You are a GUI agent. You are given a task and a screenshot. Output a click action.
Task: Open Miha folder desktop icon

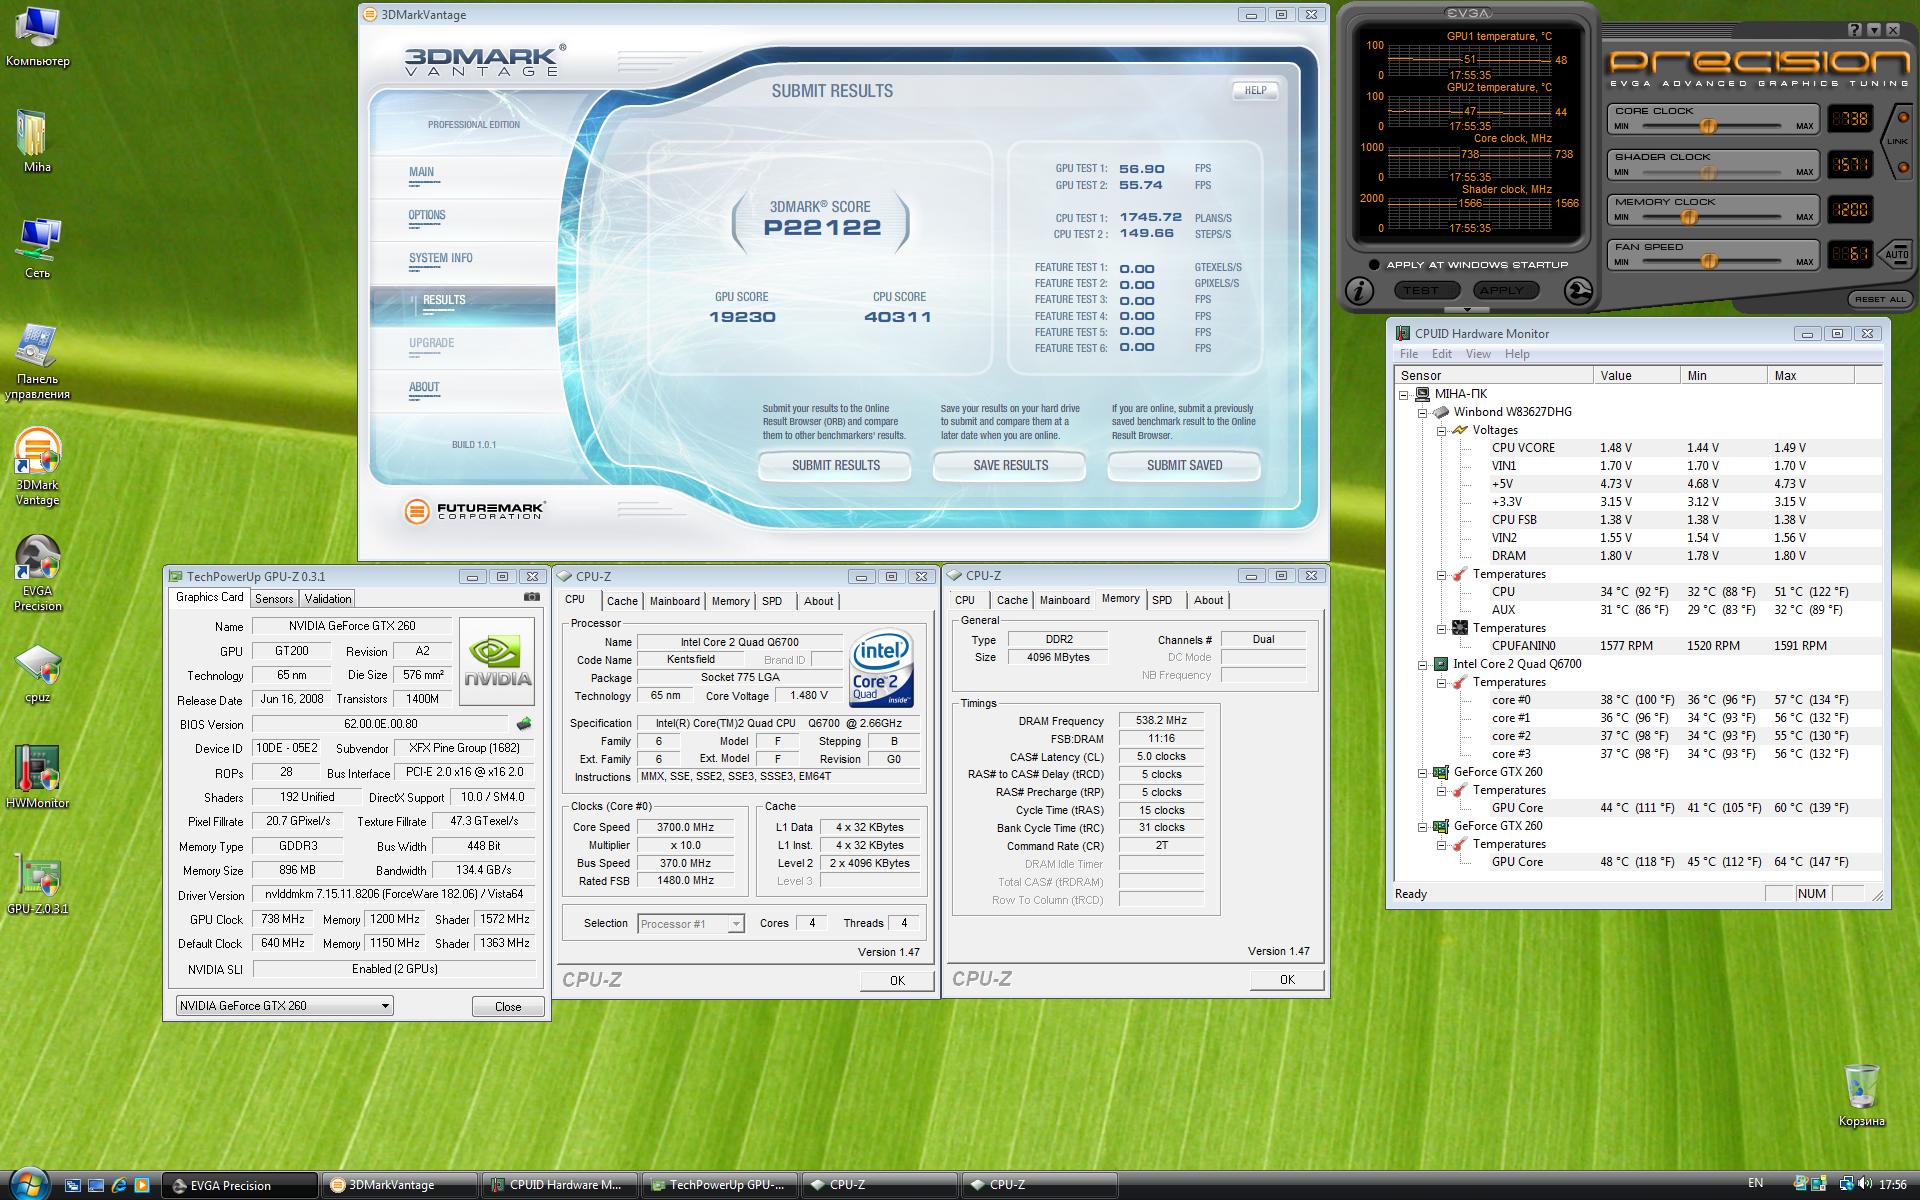[x=37, y=141]
